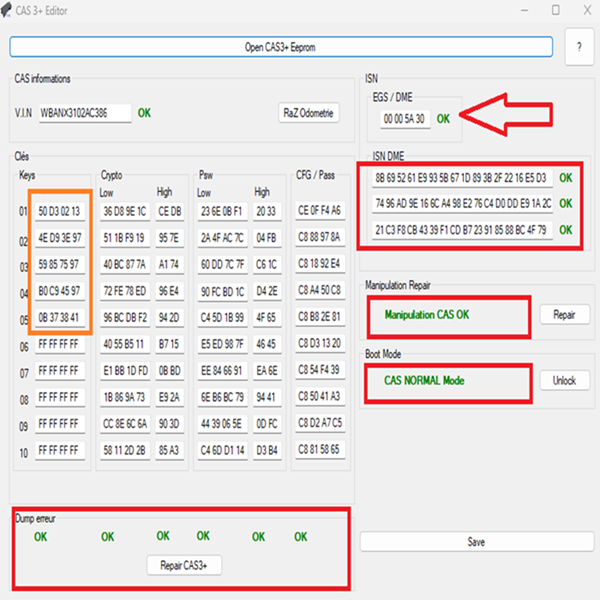
Task: Open the help question mark button
Action: (579, 47)
